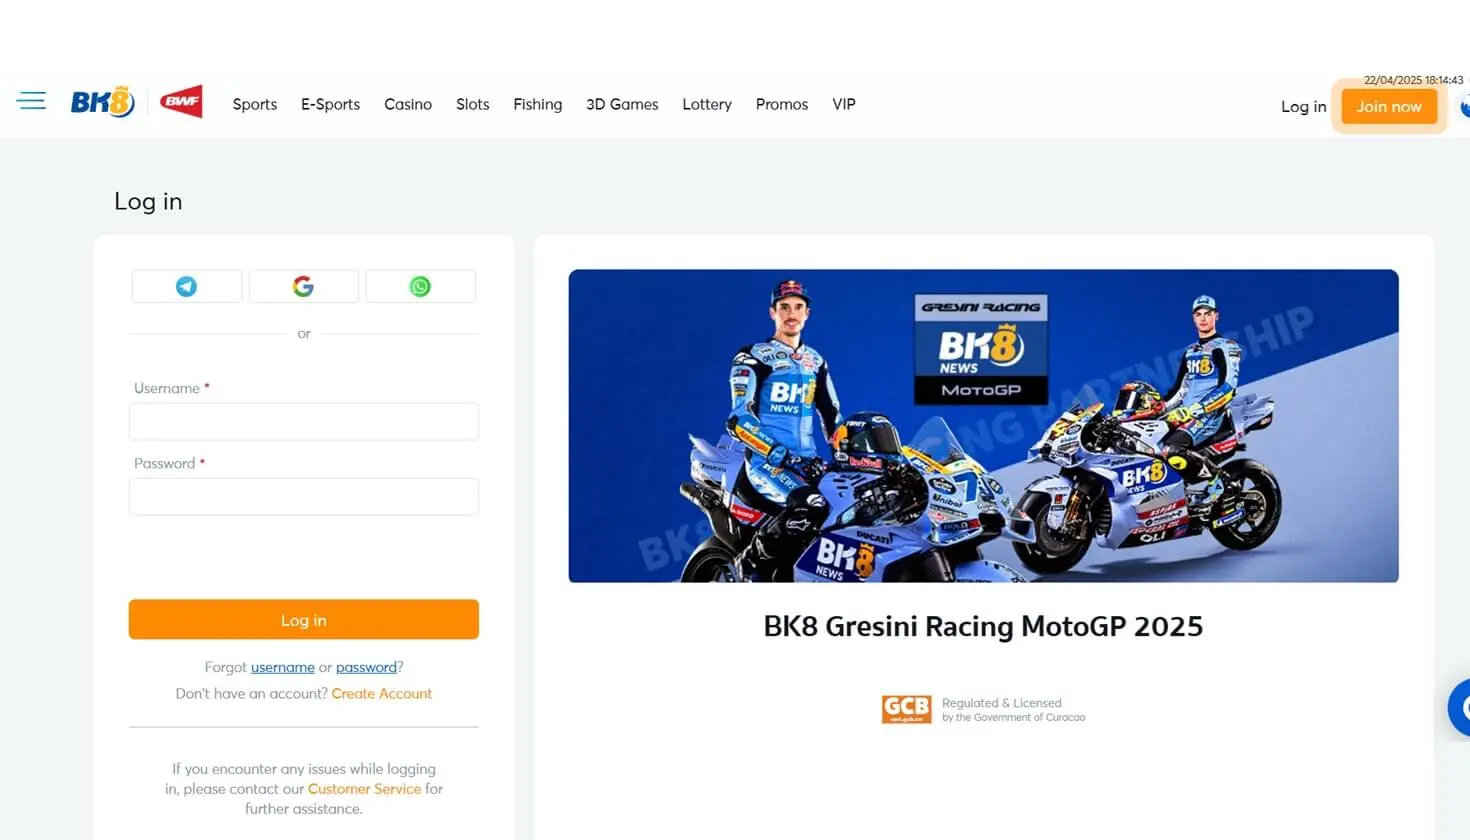Click the orange Log in submit button

tap(304, 620)
